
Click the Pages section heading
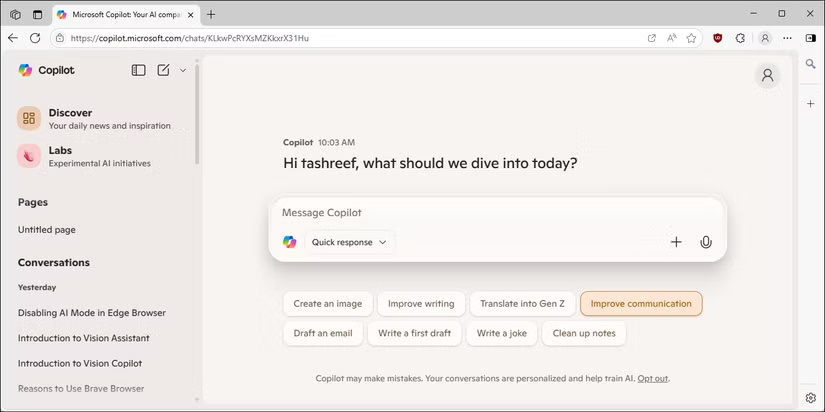click(33, 202)
